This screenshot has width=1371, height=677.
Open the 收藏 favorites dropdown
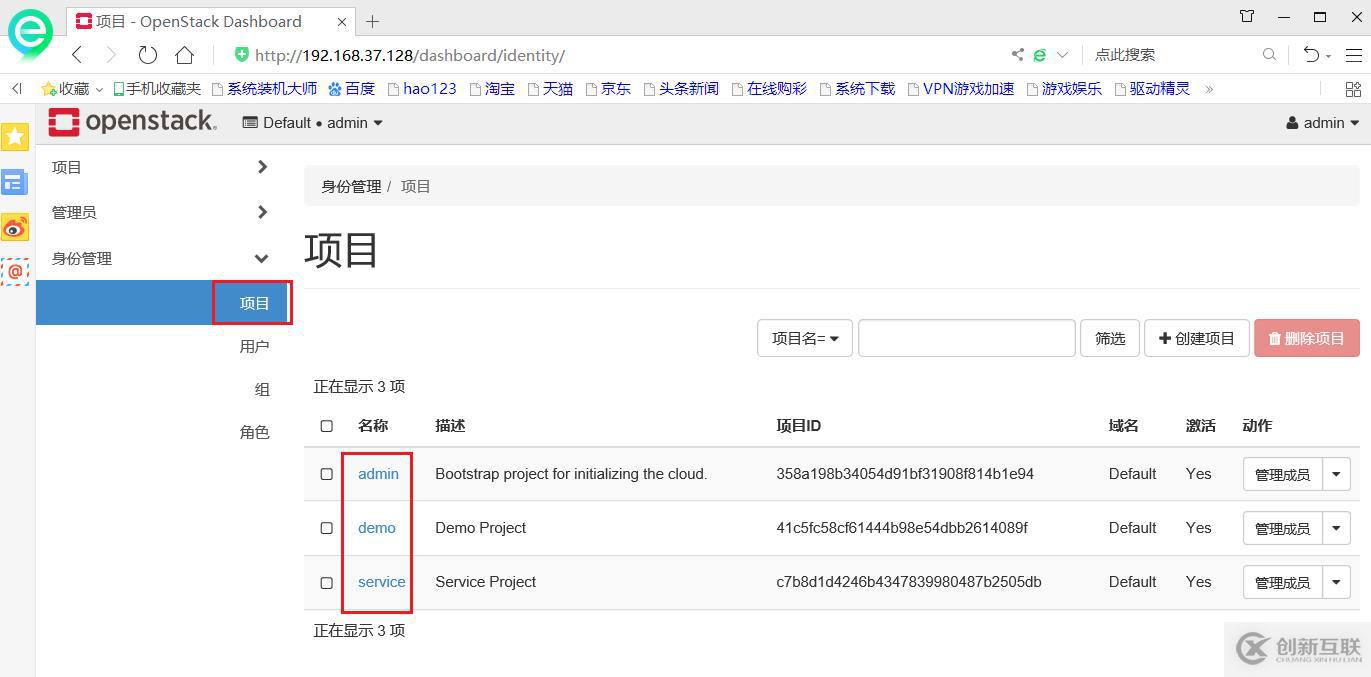click(72, 89)
